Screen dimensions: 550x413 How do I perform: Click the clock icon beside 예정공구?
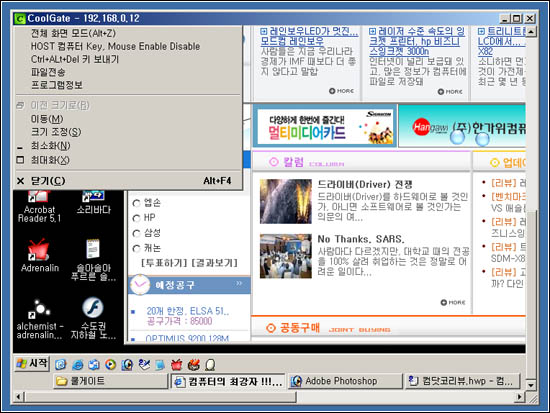tap(140, 285)
